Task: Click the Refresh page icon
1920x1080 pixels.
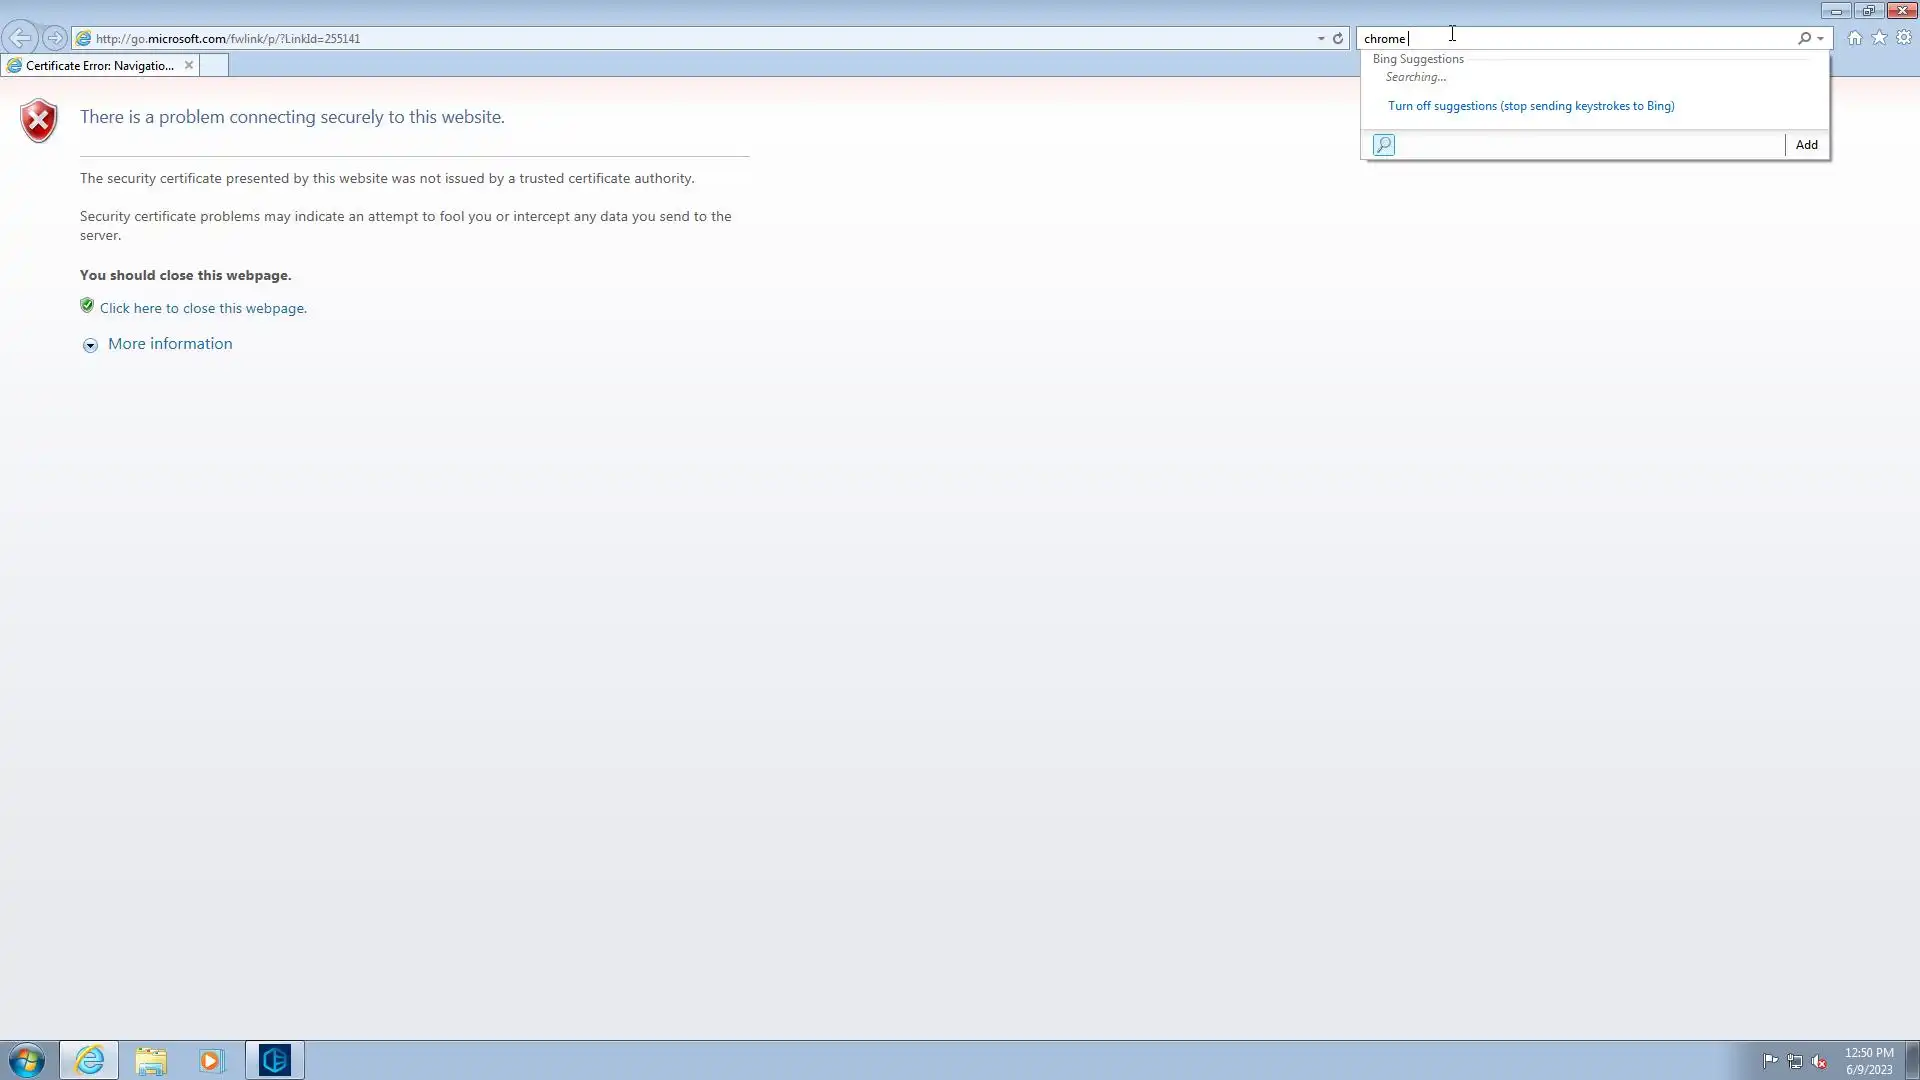Action: (x=1338, y=38)
